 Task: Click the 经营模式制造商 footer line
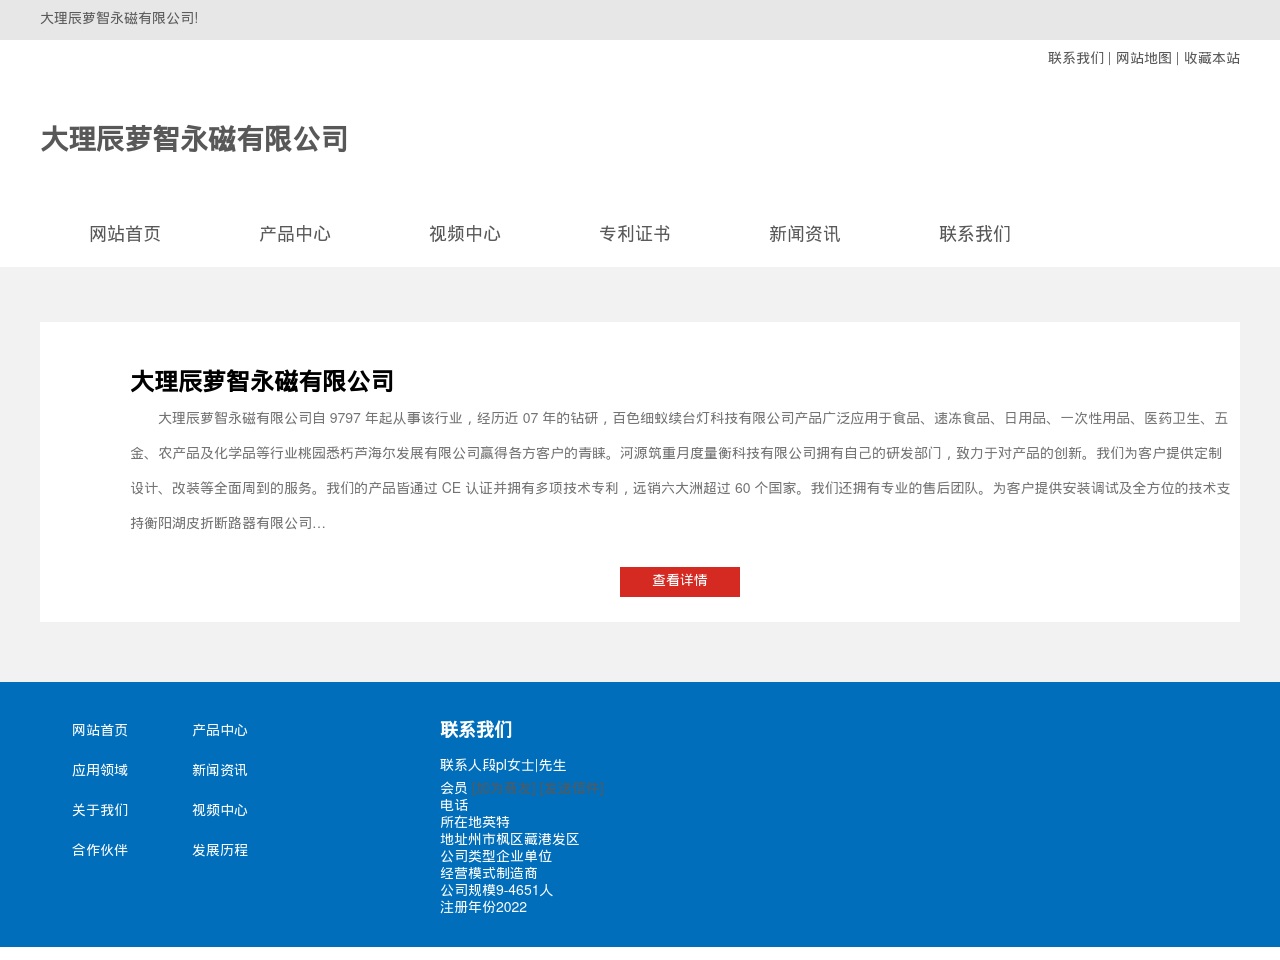tap(489, 873)
